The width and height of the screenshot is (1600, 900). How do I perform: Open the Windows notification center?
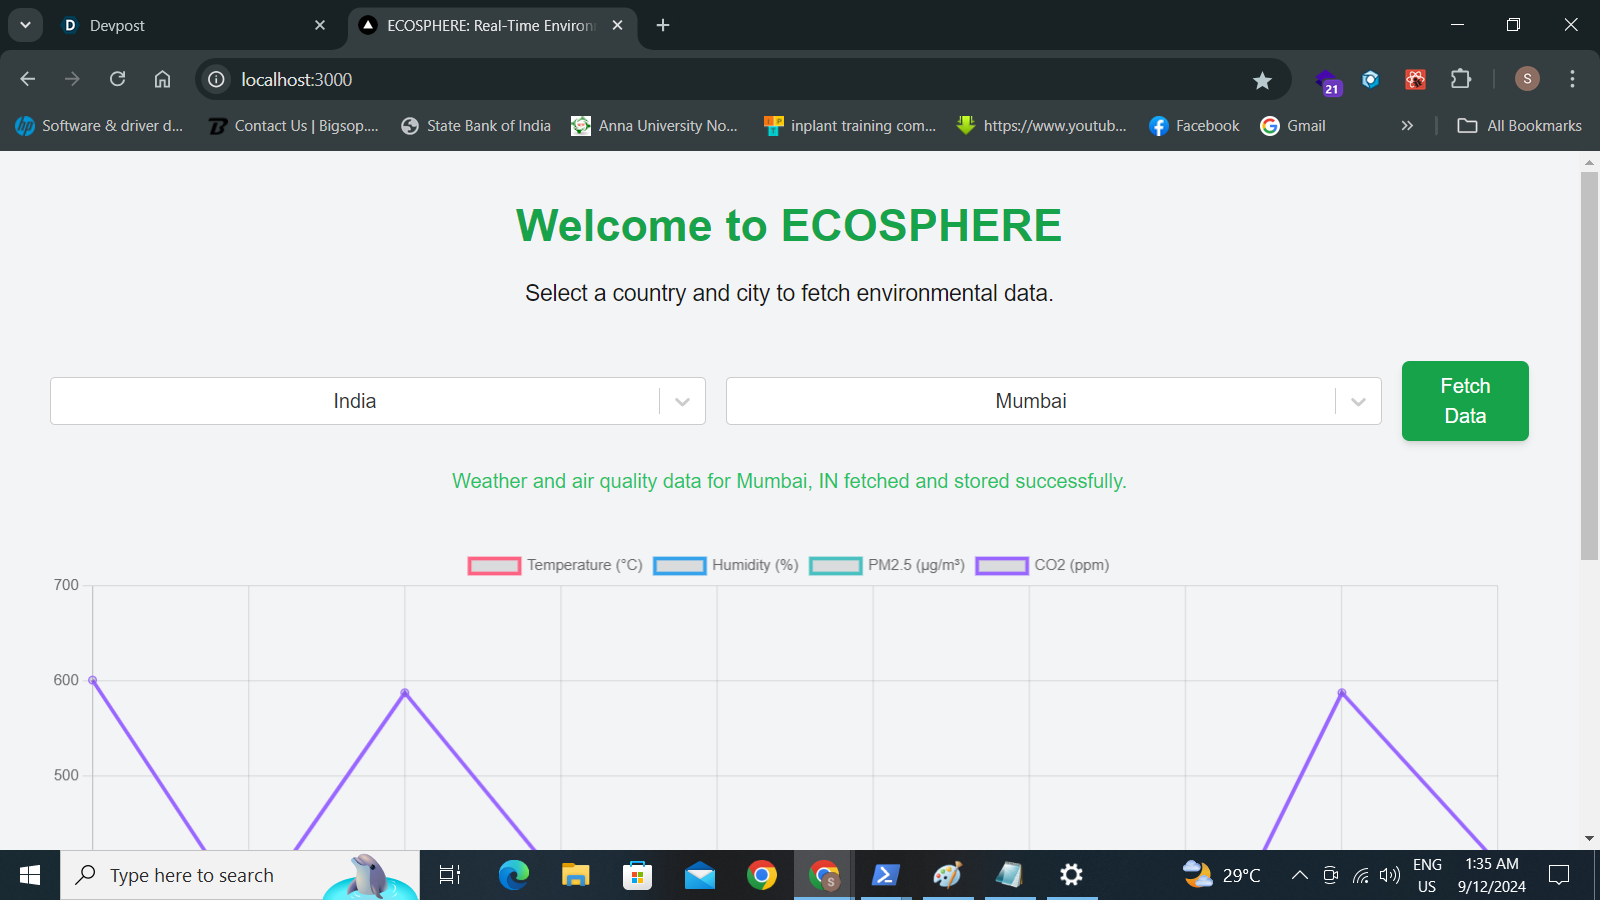point(1559,875)
